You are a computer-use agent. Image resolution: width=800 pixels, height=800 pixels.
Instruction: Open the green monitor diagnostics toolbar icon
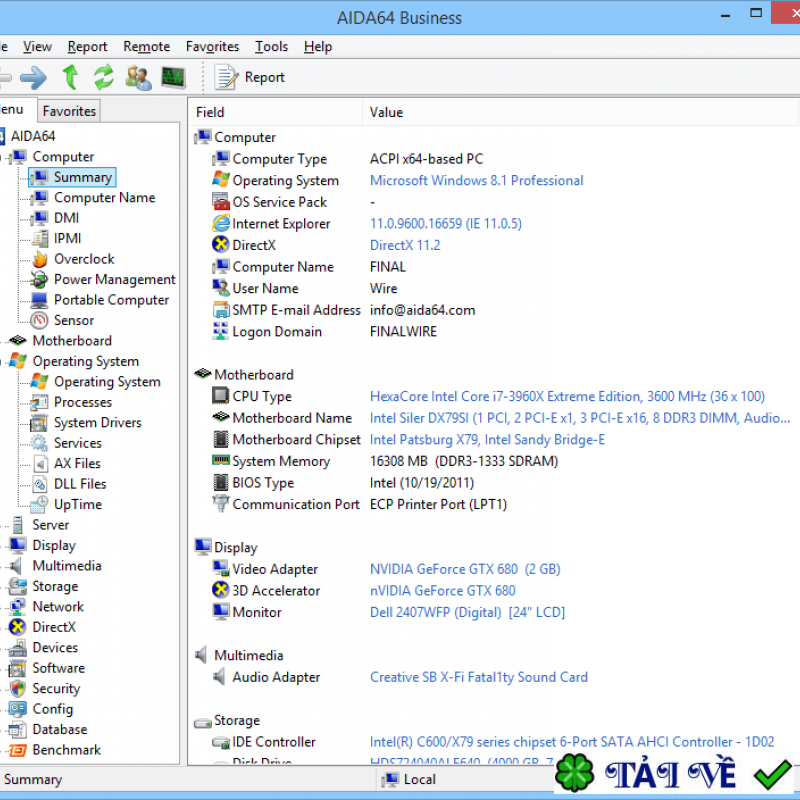(172, 77)
